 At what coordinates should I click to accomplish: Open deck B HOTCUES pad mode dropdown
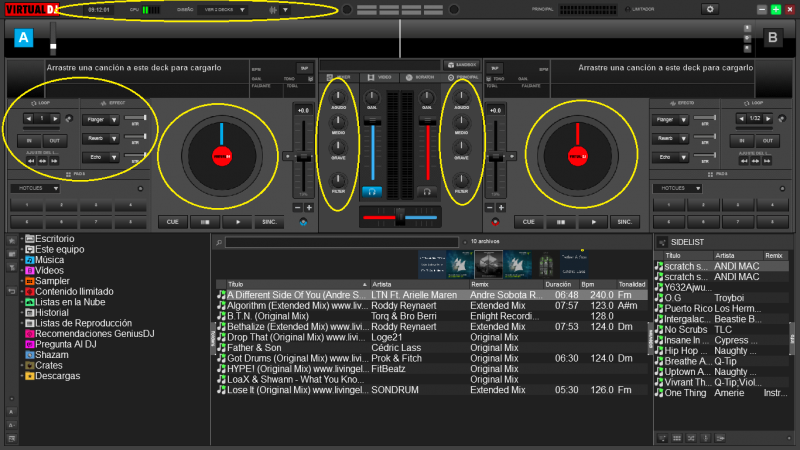(x=678, y=188)
